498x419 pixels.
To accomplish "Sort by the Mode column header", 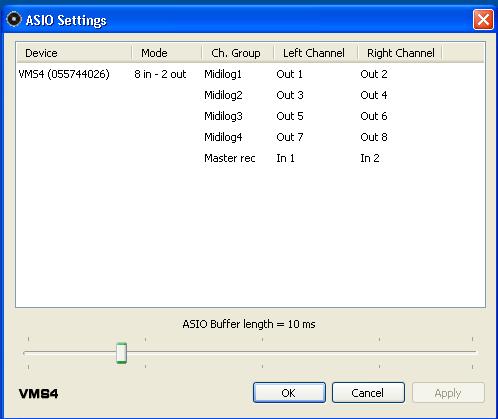I will coord(167,53).
